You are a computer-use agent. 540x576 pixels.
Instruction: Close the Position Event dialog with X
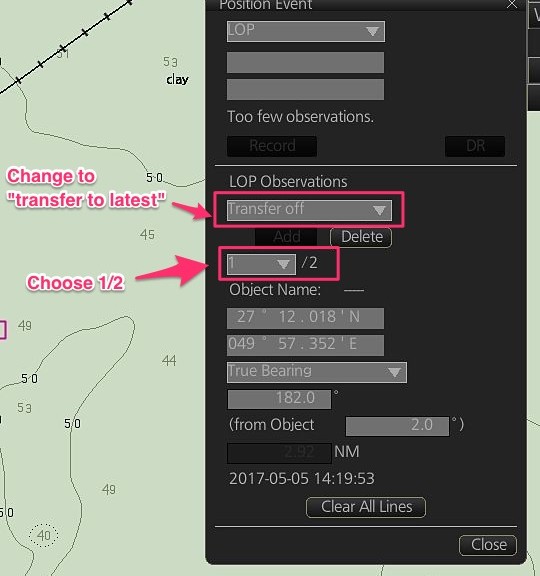pos(511,4)
